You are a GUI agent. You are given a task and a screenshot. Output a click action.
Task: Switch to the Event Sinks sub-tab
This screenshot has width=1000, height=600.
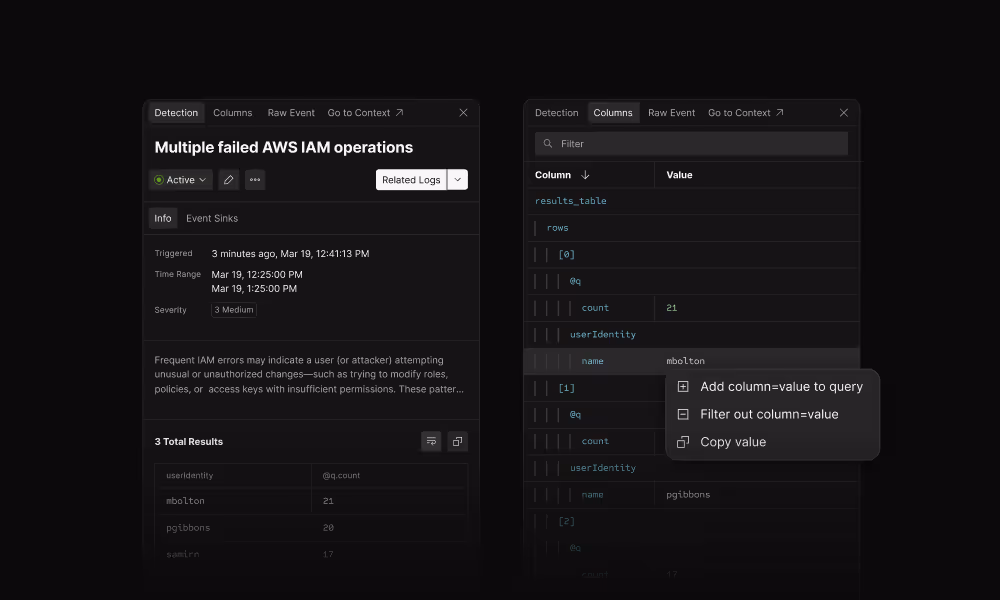click(212, 218)
